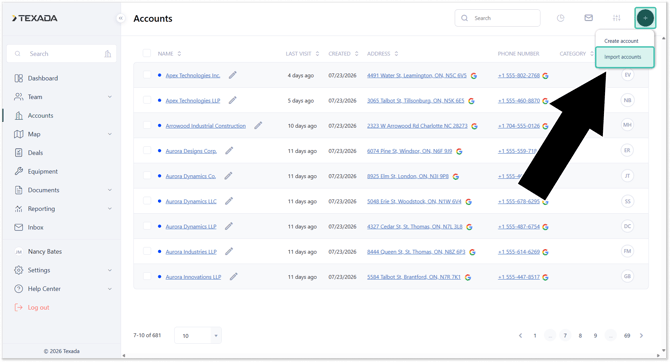The image size is (670, 362).
Task: Edit Aurora Innovations LLP with its pencil icon
Action: click(233, 277)
